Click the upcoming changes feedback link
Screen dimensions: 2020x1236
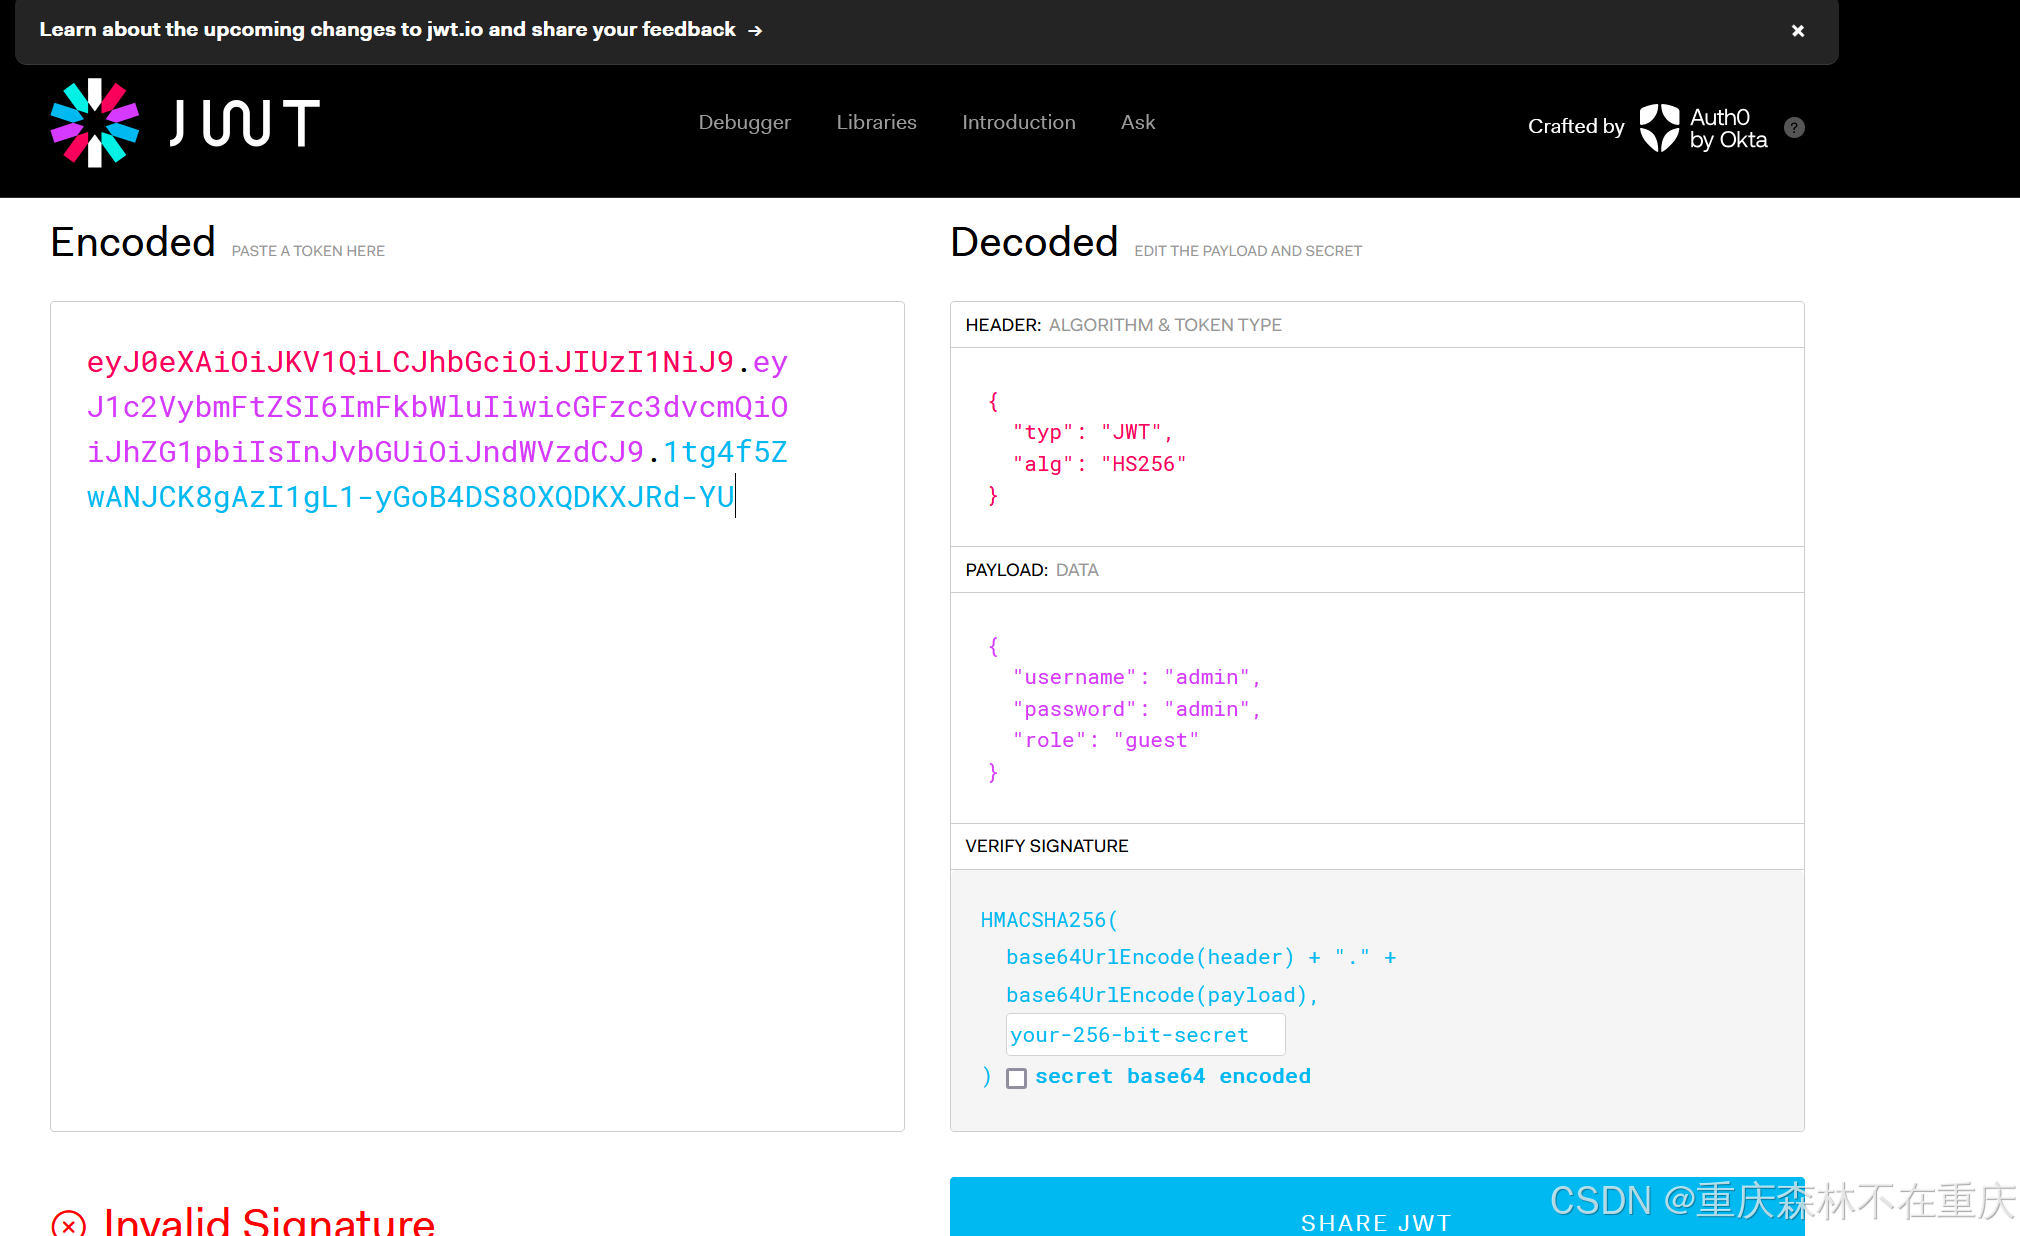pos(387,30)
